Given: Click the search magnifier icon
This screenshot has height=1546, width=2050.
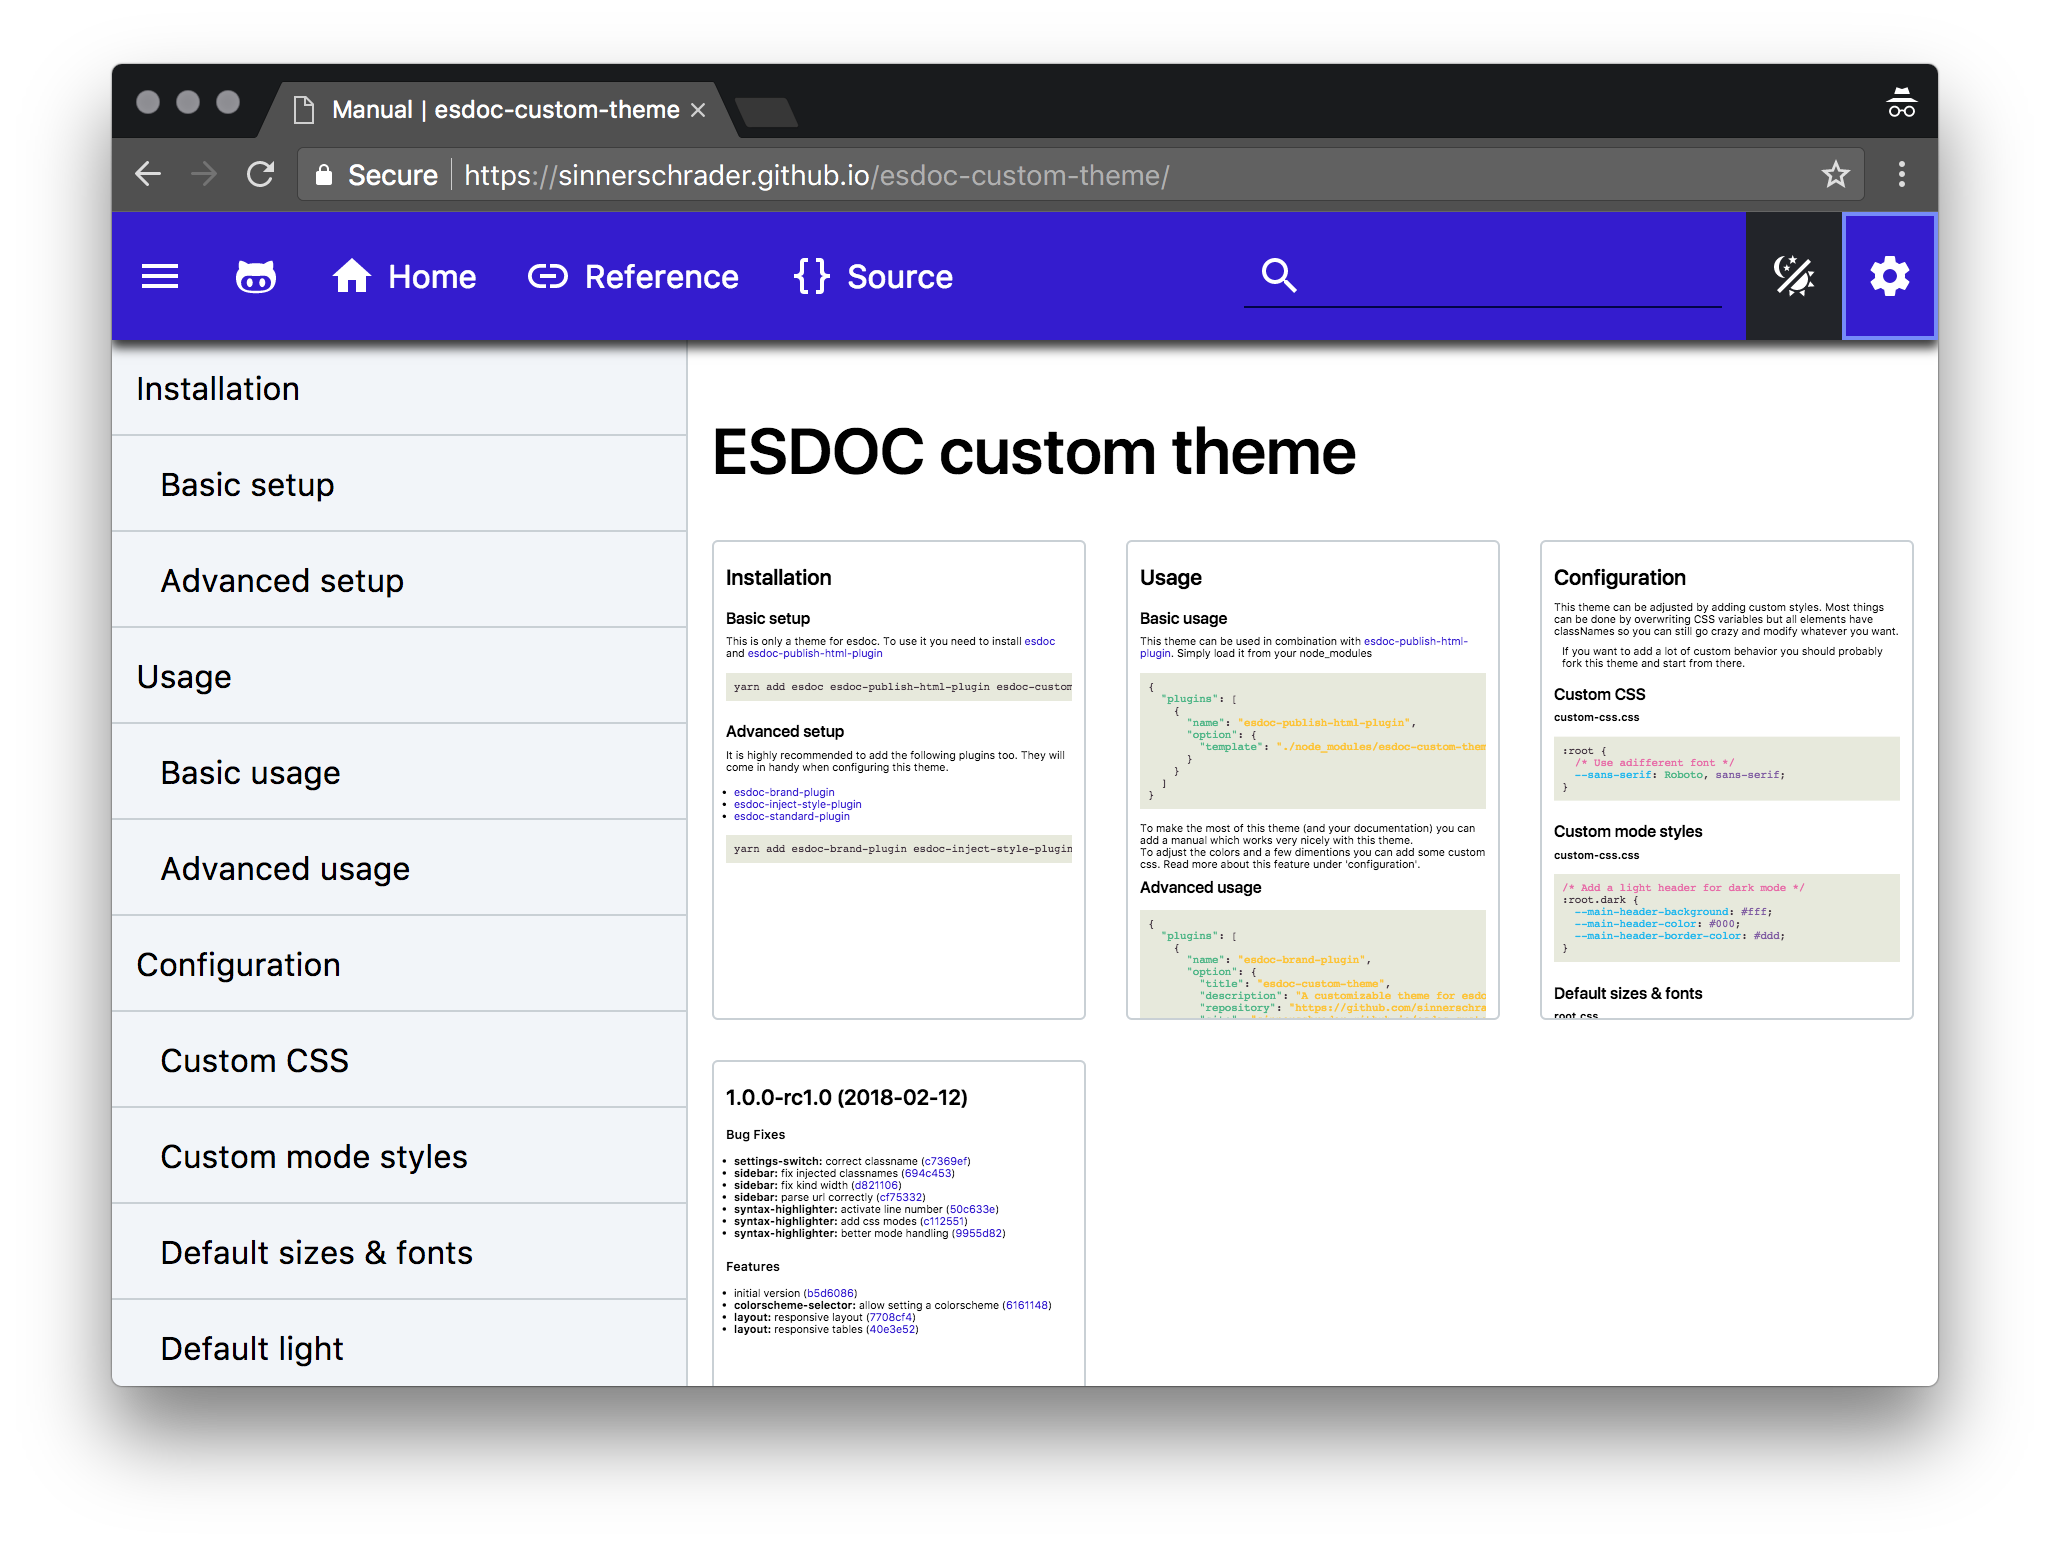Looking at the screenshot, I should pos(1279,275).
